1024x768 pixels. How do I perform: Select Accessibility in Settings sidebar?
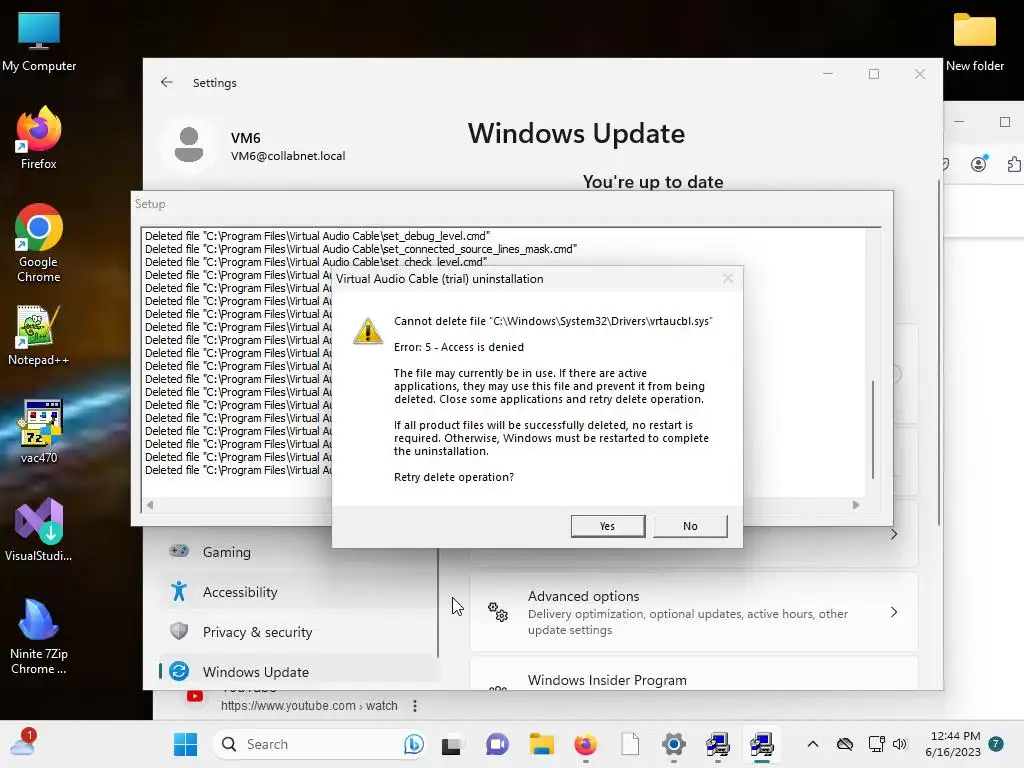[299, 592]
